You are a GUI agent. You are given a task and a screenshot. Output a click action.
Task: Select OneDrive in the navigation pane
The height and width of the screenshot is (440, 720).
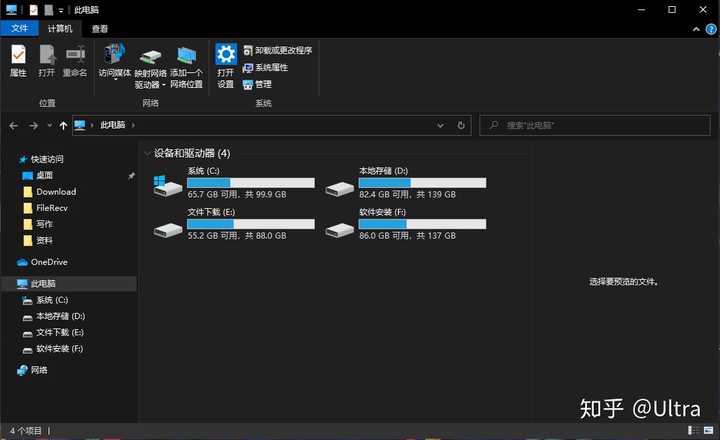point(49,262)
